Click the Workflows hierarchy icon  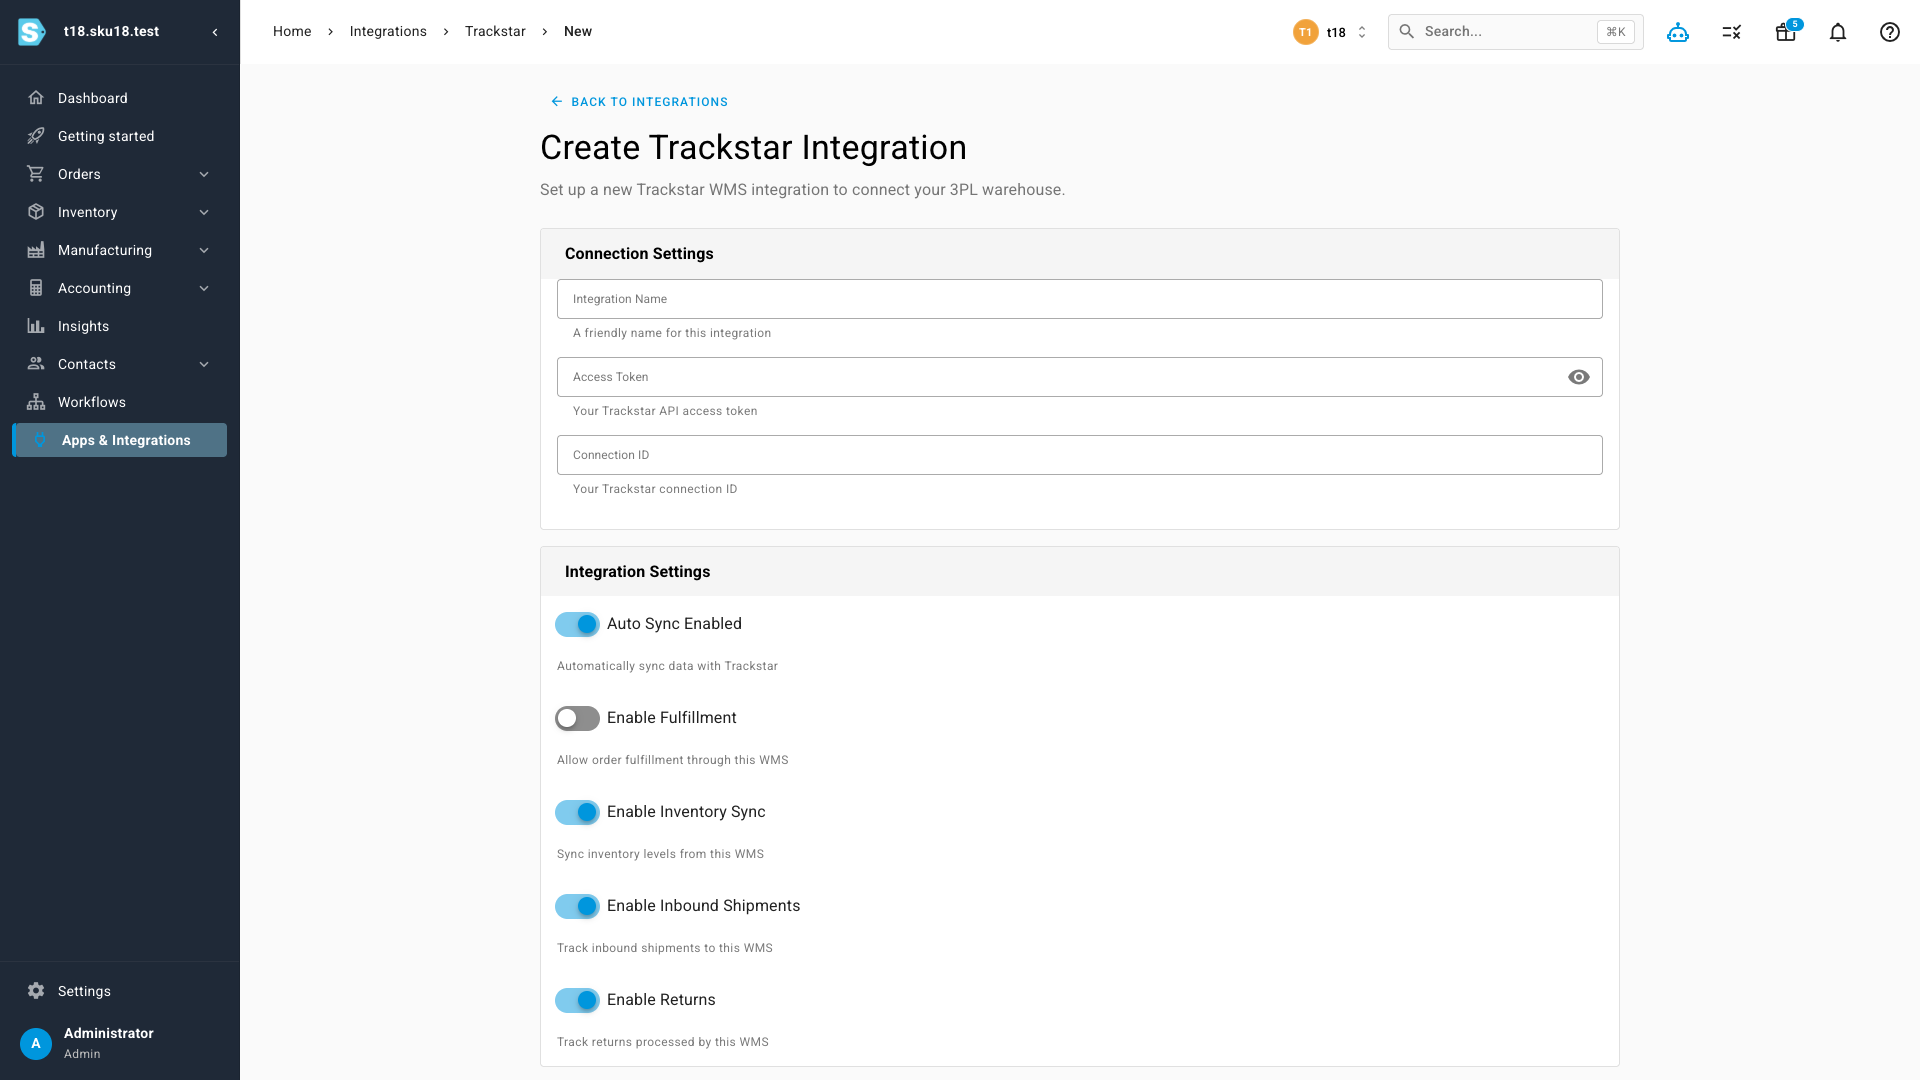click(x=36, y=402)
